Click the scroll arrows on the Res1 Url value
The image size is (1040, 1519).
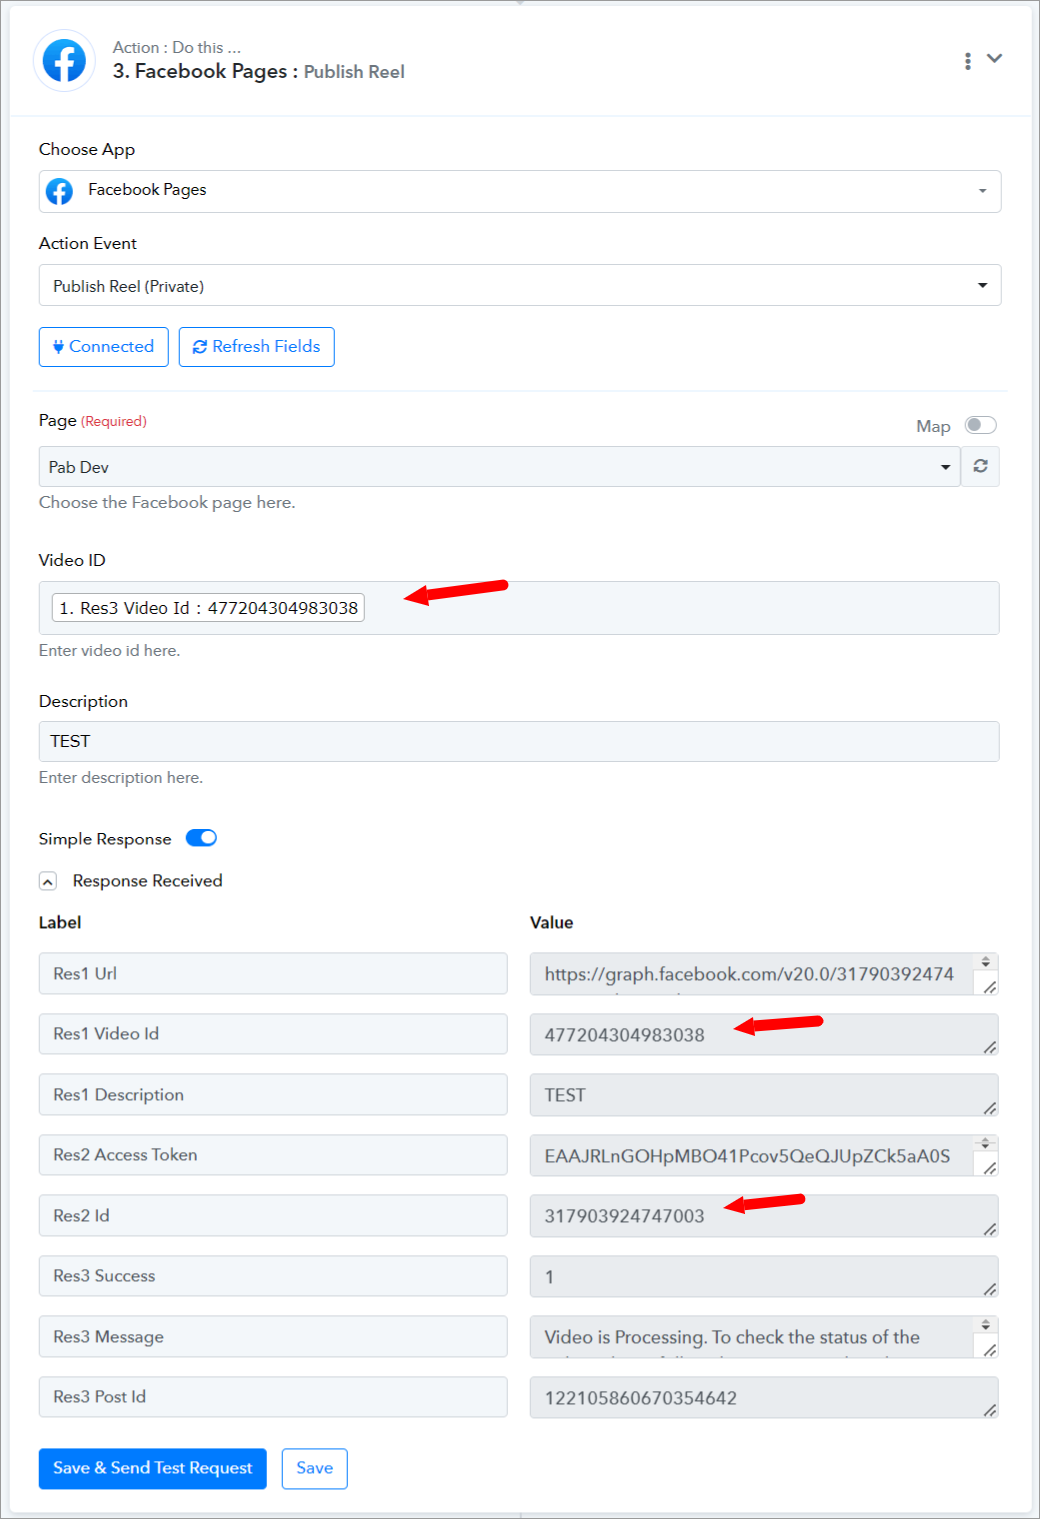click(x=986, y=962)
